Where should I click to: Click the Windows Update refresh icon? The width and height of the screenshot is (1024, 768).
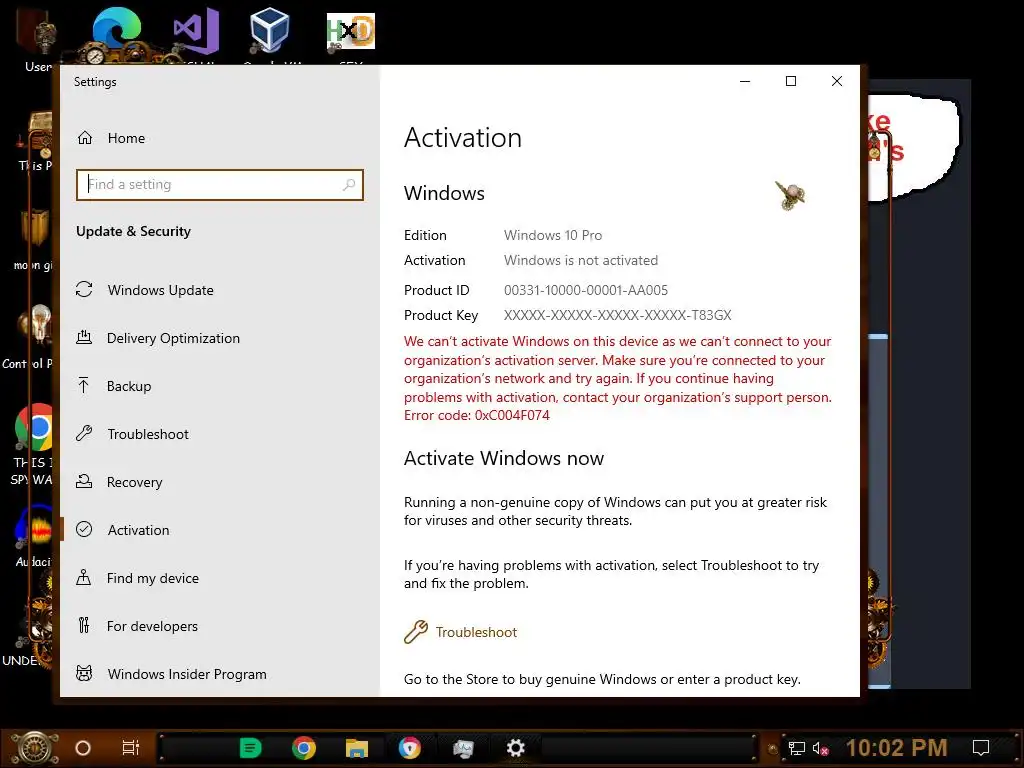click(84, 289)
